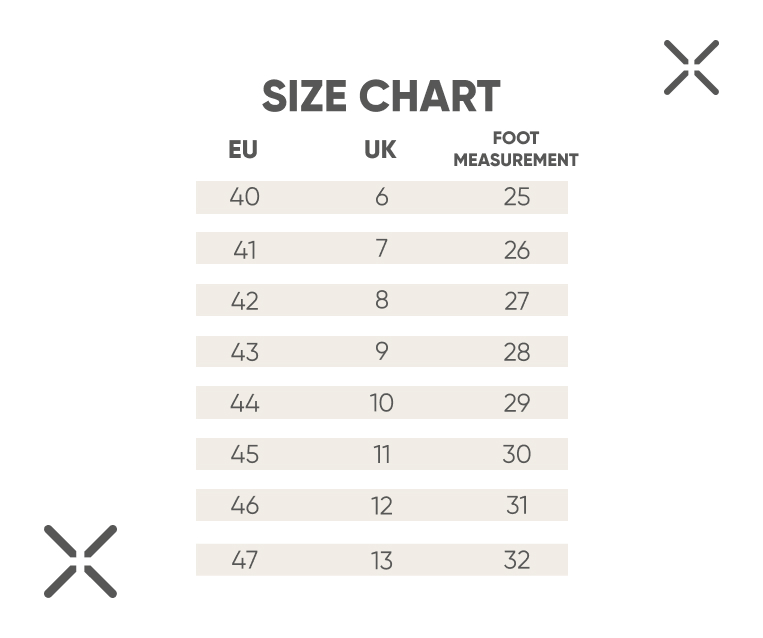
Task: Select EU size 47 cell
Action: tap(244, 560)
